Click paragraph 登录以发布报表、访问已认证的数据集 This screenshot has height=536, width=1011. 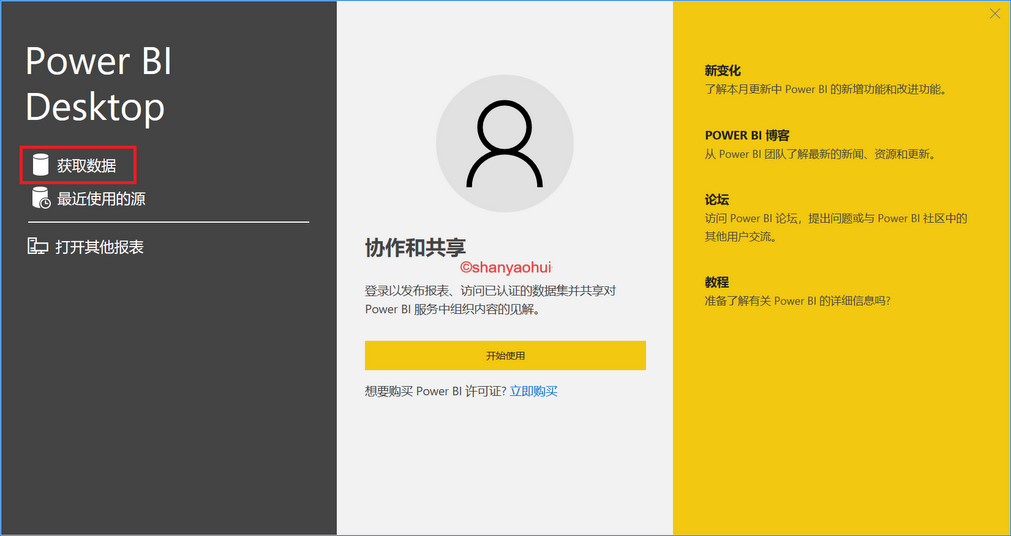491,300
